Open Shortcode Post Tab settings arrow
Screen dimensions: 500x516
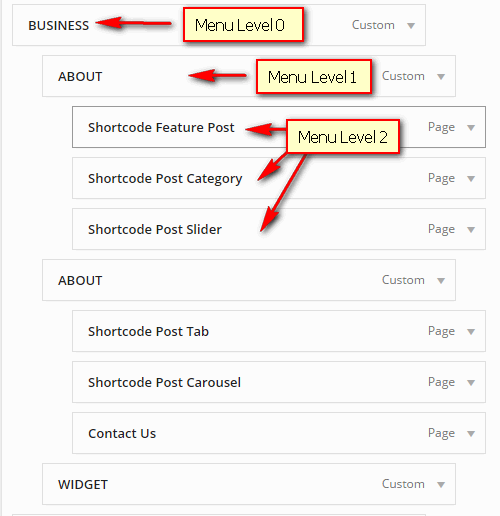471,332
